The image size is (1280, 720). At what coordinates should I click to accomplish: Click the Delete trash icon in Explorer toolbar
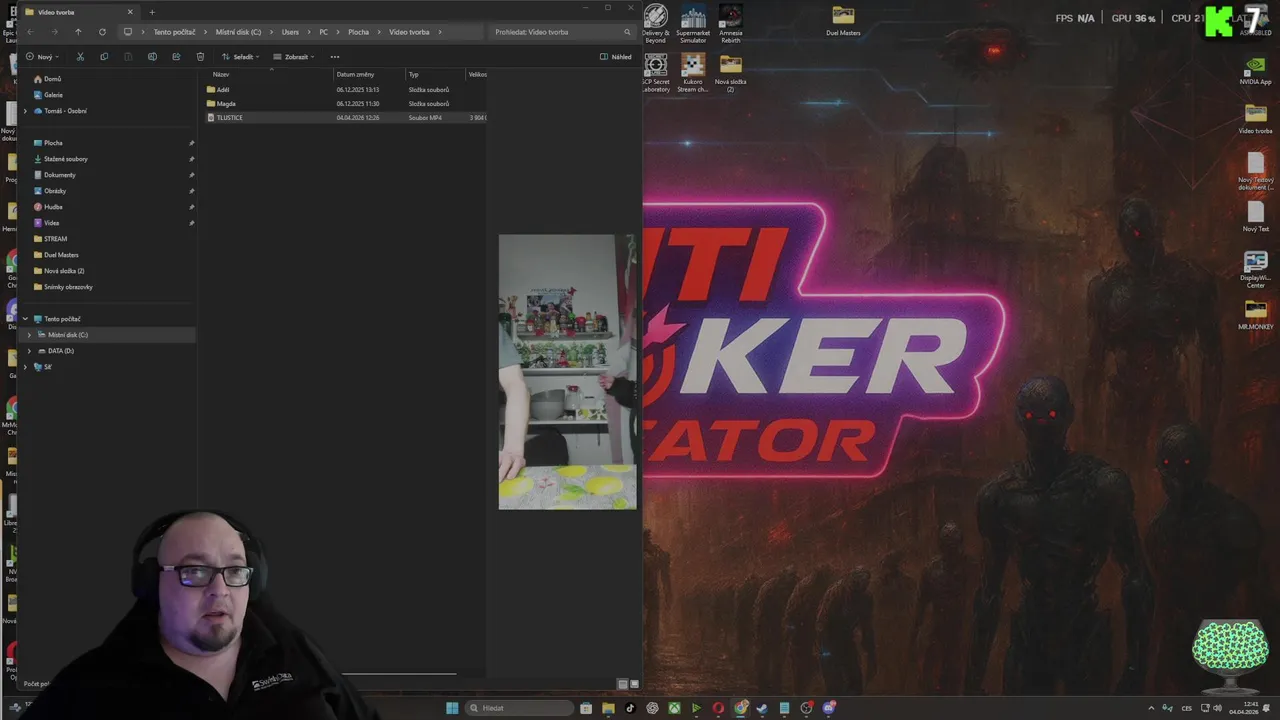[200, 57]
